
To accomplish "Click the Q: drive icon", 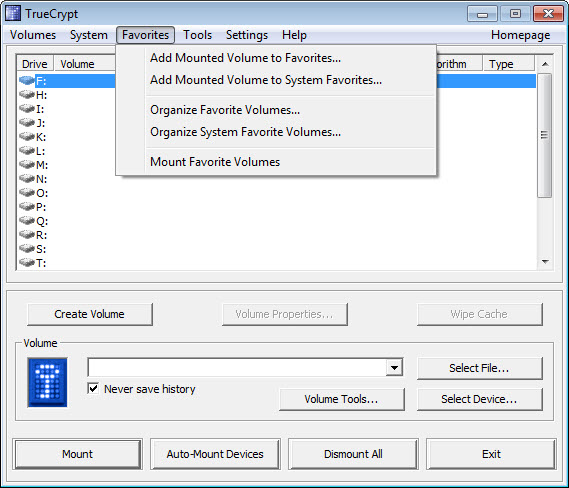I will [26, 221].
